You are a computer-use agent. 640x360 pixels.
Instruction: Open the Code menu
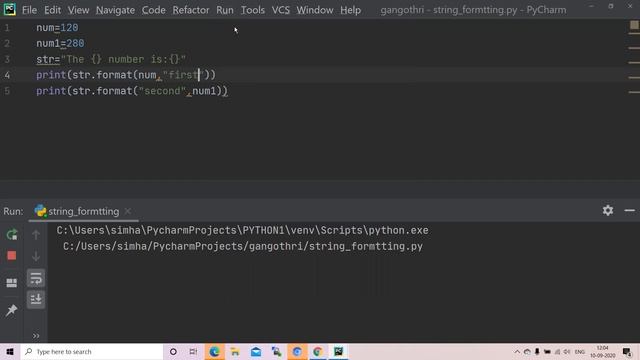(x=153, y=10)
